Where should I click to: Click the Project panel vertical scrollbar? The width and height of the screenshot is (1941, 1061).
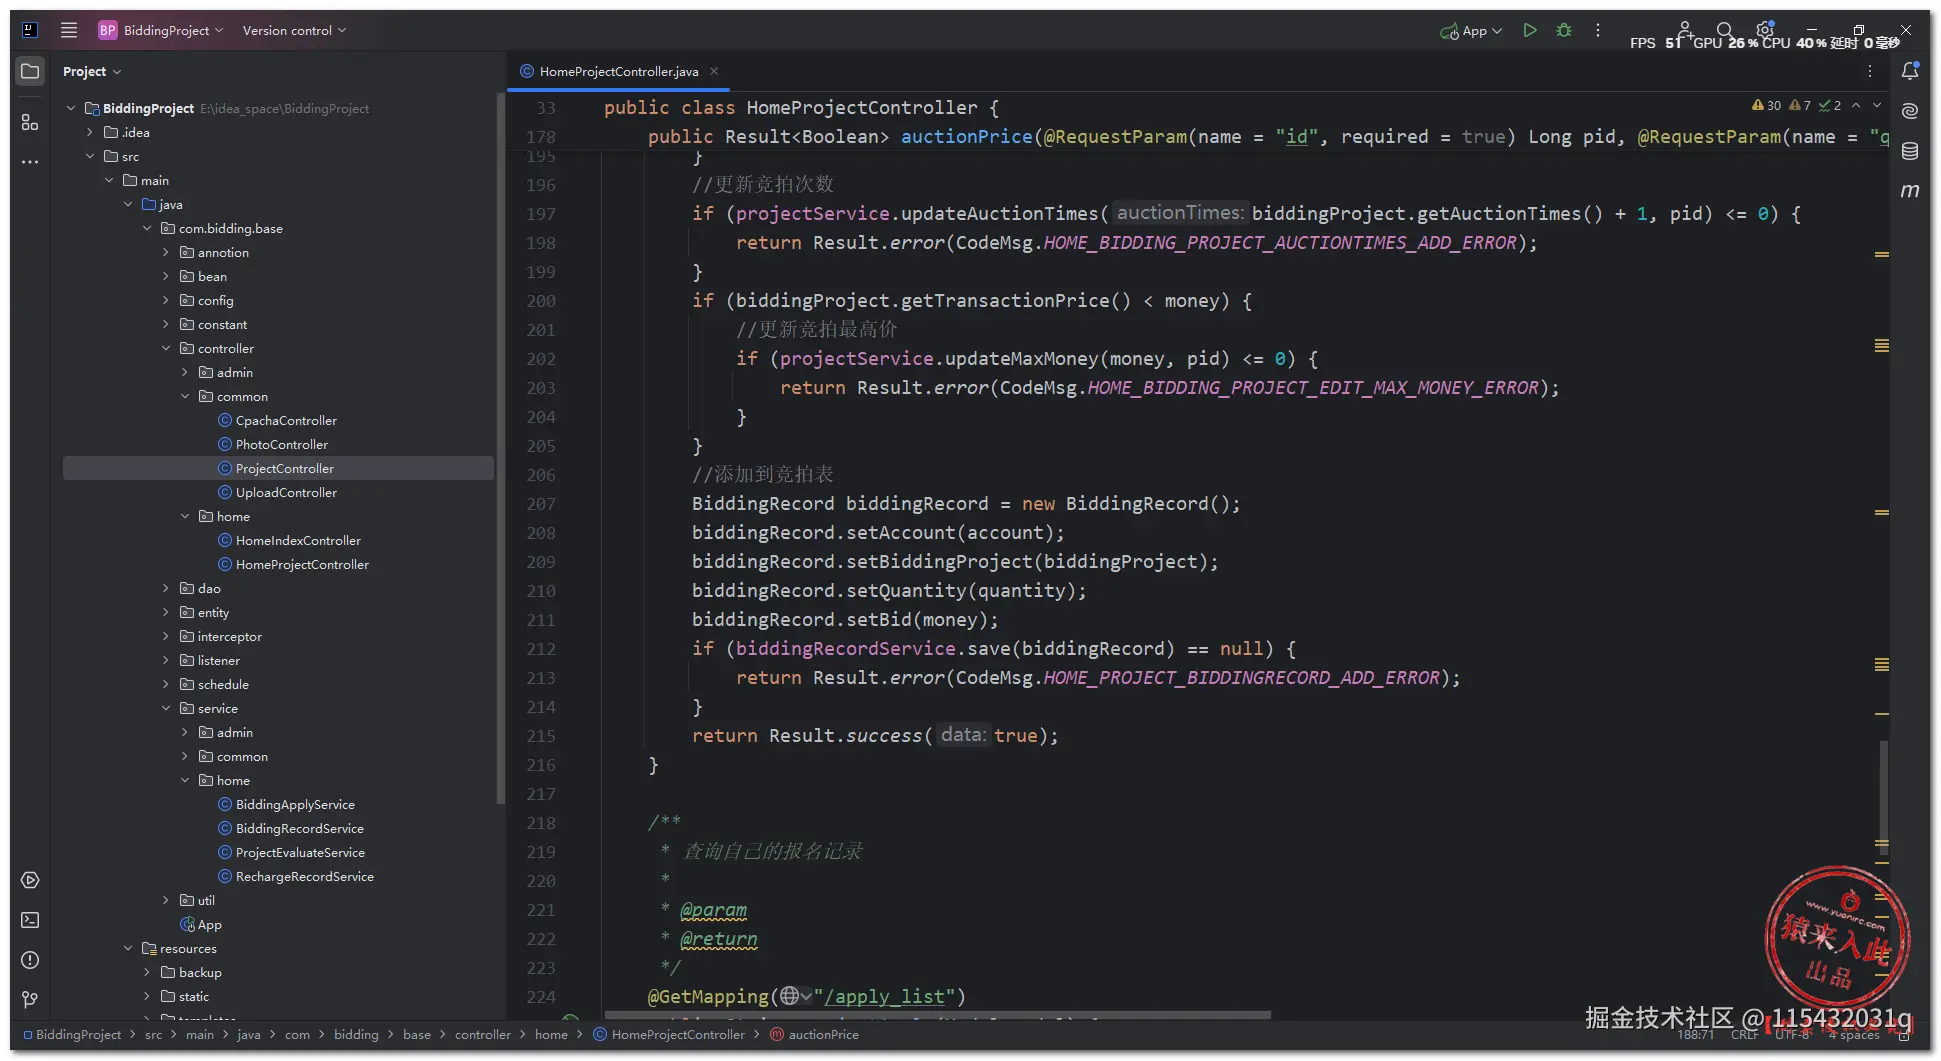click(500, 448)
